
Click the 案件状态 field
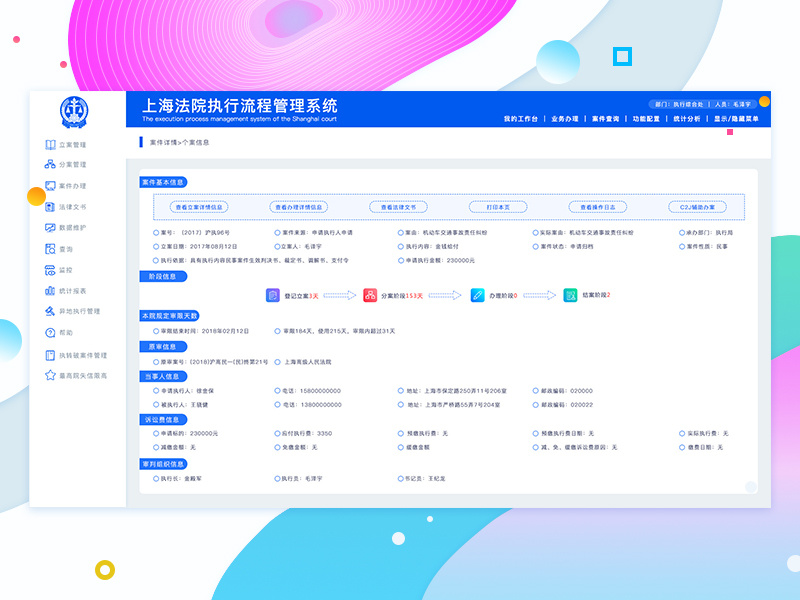pos(563,246)
